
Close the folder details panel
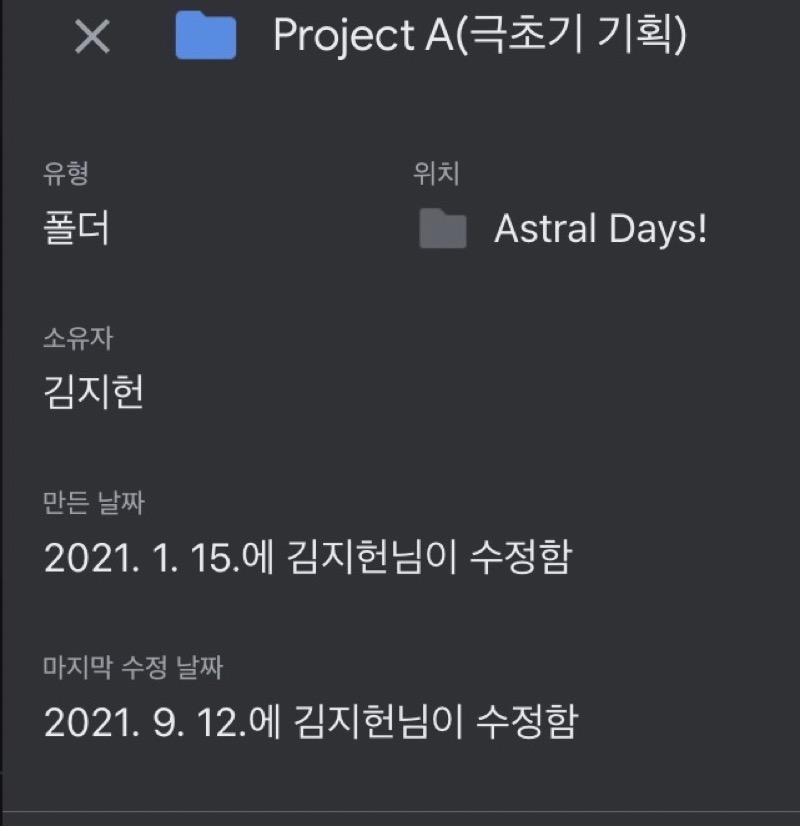[x=92, y=38]
